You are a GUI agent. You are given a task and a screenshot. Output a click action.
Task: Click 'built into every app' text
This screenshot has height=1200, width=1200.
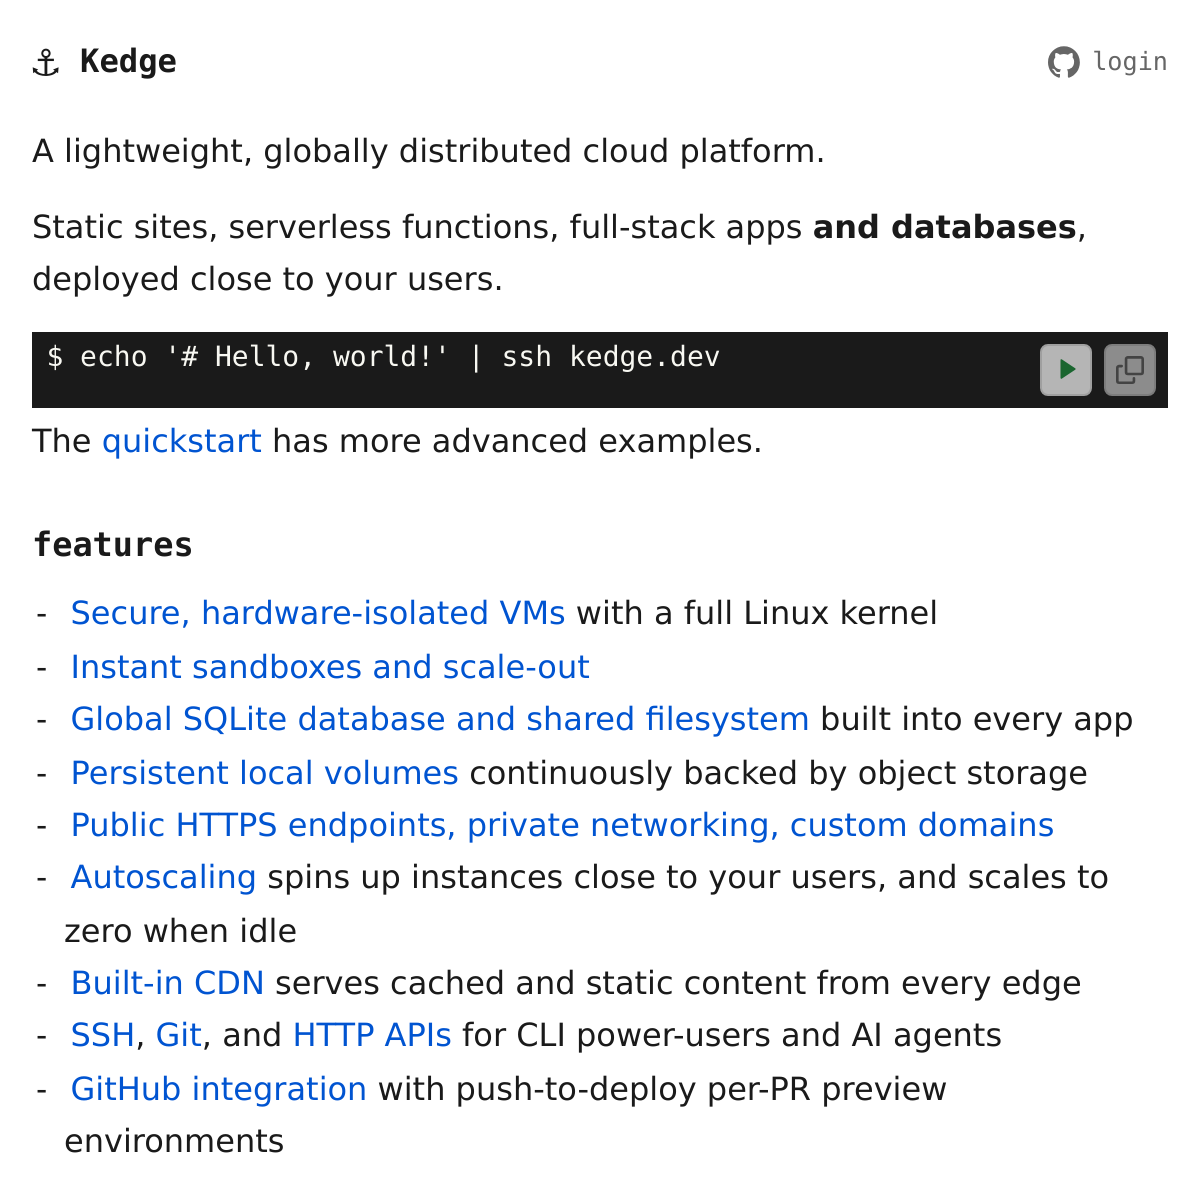click(x=976, y=719)
